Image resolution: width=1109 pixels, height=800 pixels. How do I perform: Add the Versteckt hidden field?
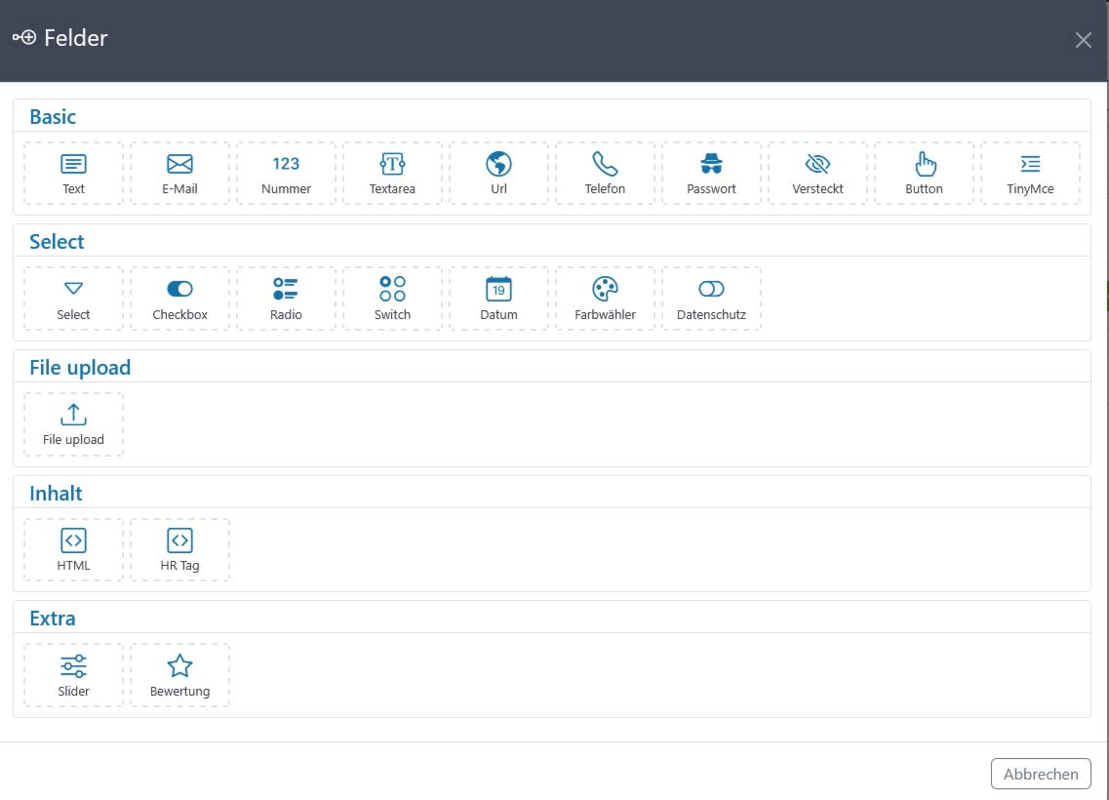coord(818,173)
